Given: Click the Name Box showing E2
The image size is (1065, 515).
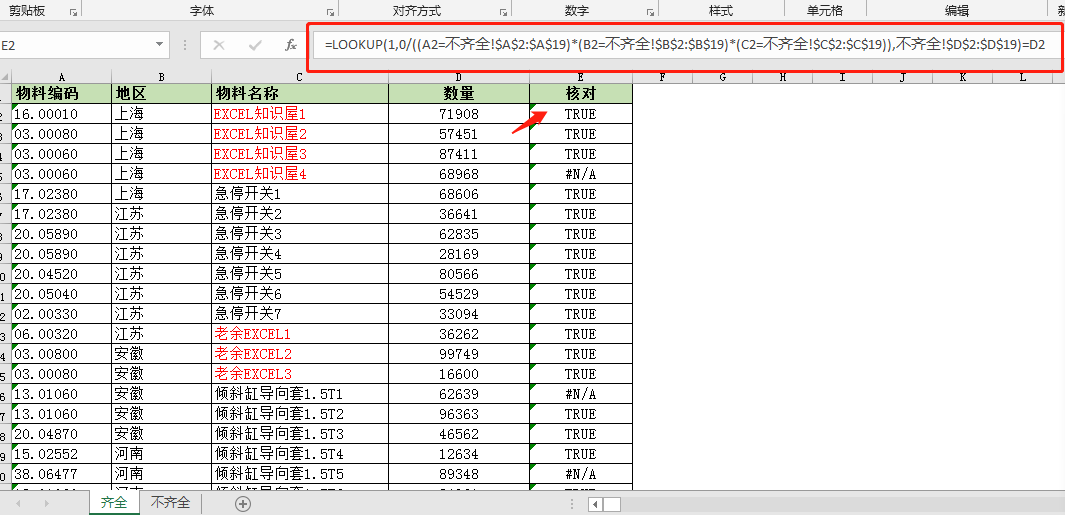Looking at the screenshot, I should (75, 46).
